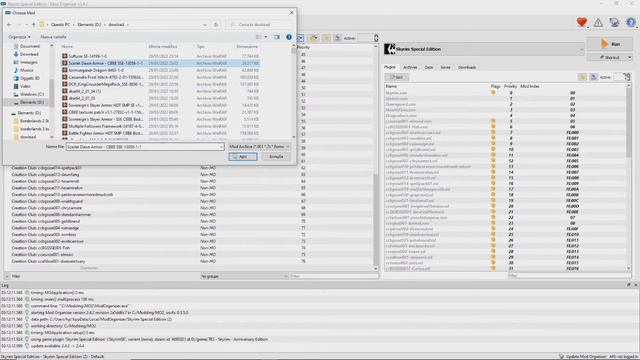The width and height of the screenshot is (640, 360).
Task: Switch to the Downloads tab
Action: pyautogui.click(x=467, y=67)
